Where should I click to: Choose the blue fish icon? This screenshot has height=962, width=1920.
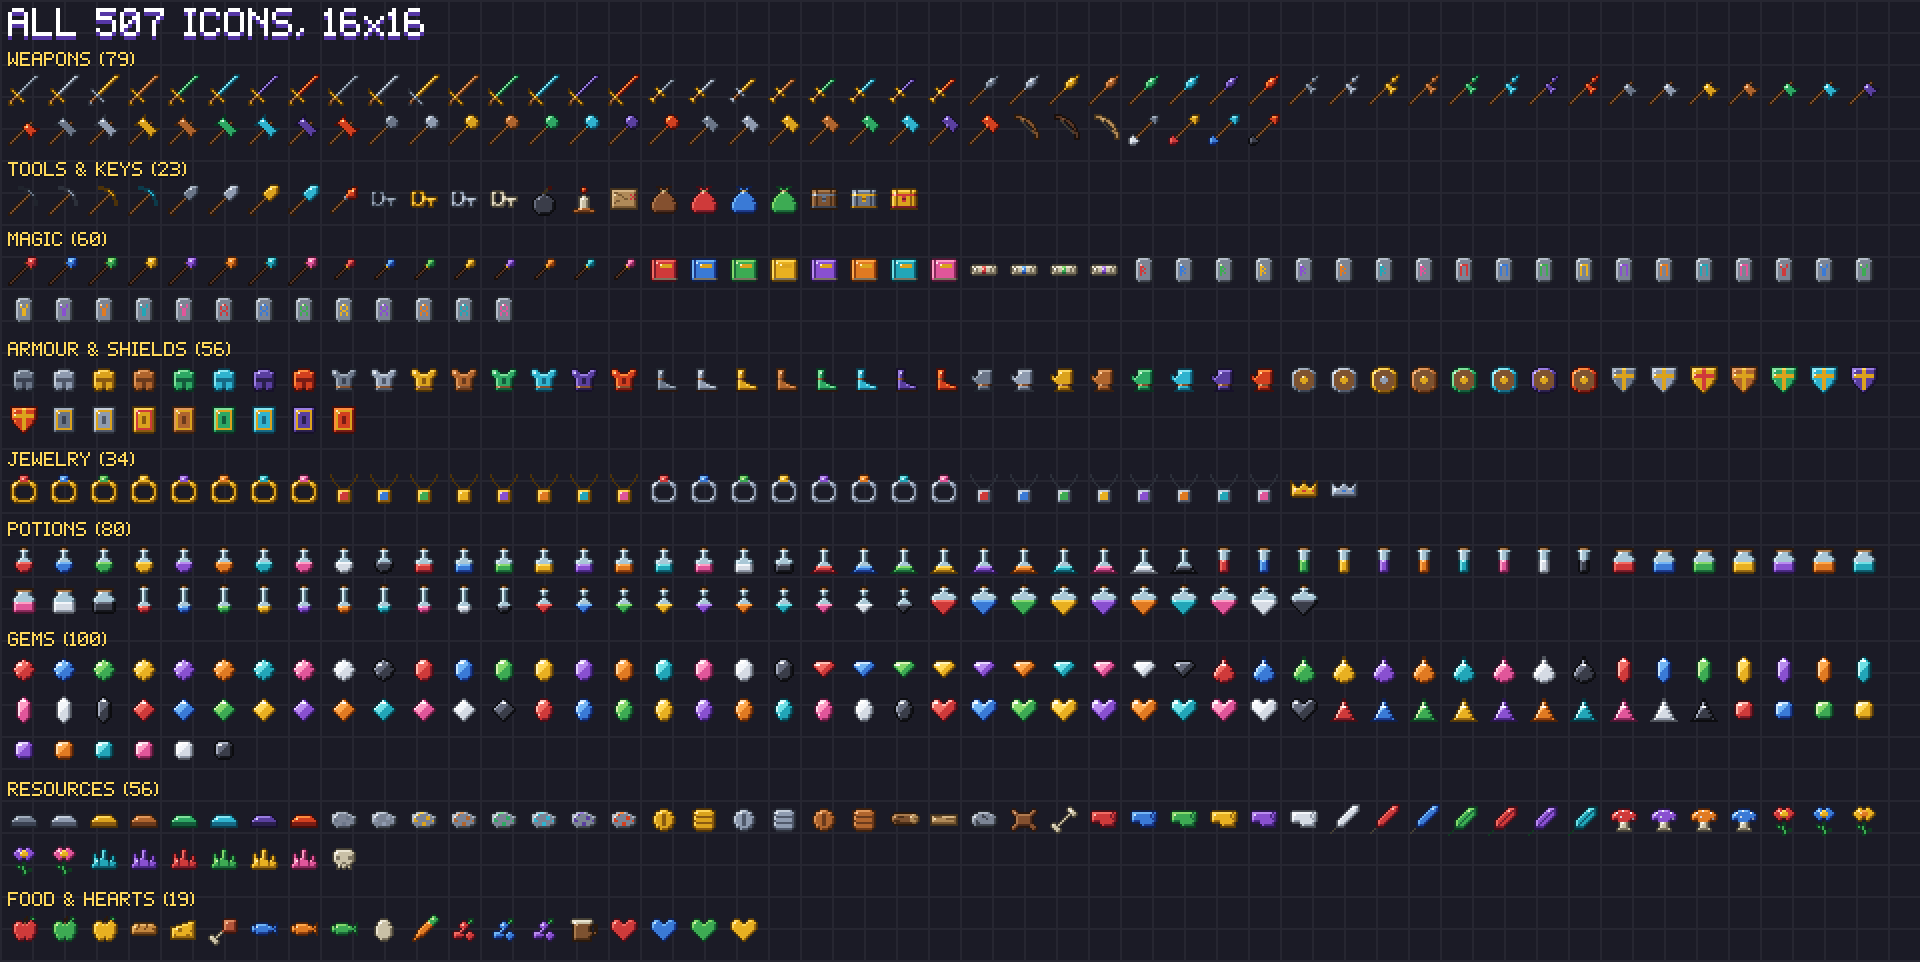tap(264, 930)
